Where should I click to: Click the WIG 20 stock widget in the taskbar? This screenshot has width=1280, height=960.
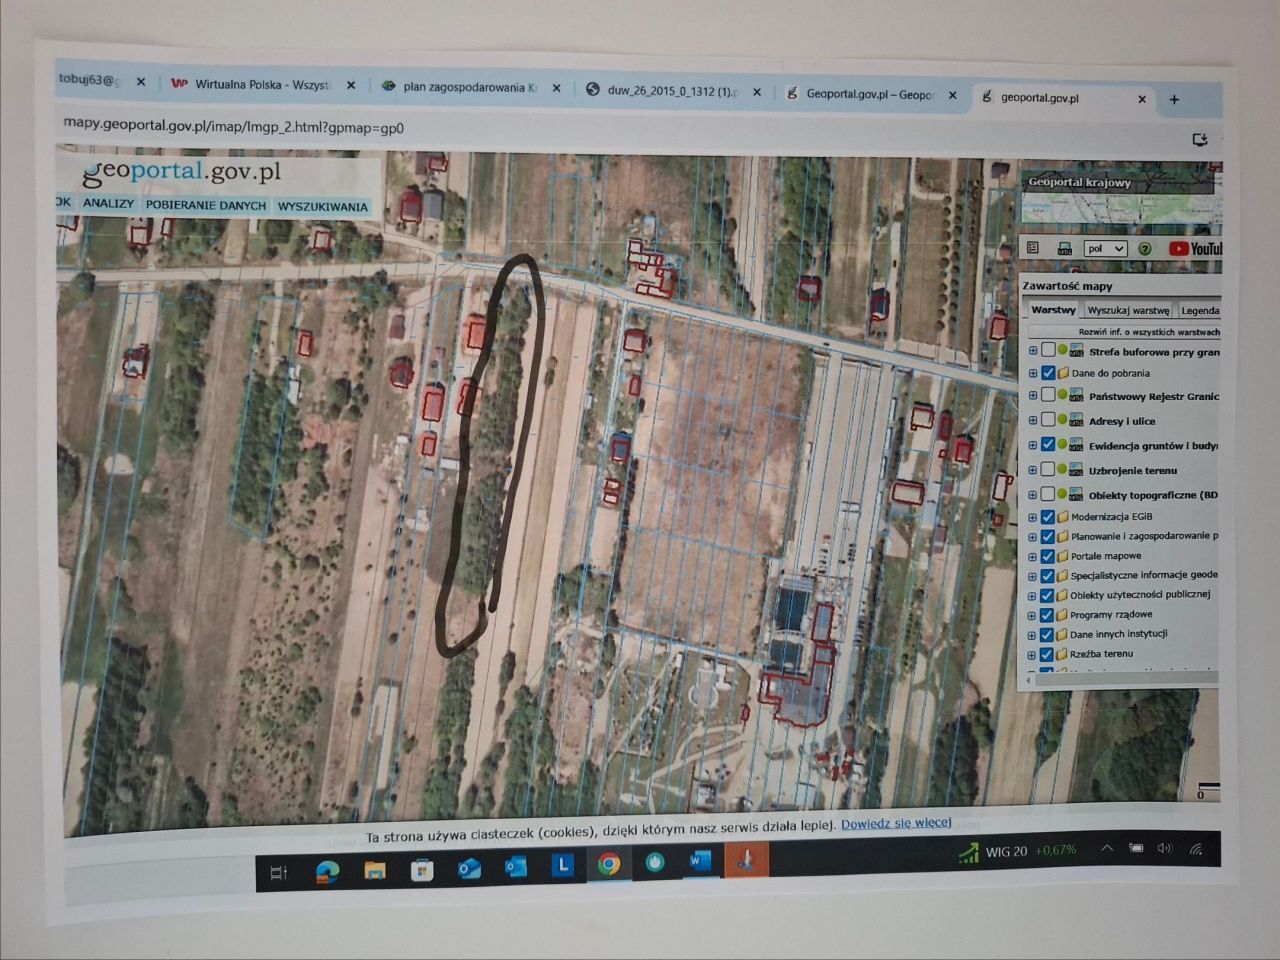tap(1019, 852)
